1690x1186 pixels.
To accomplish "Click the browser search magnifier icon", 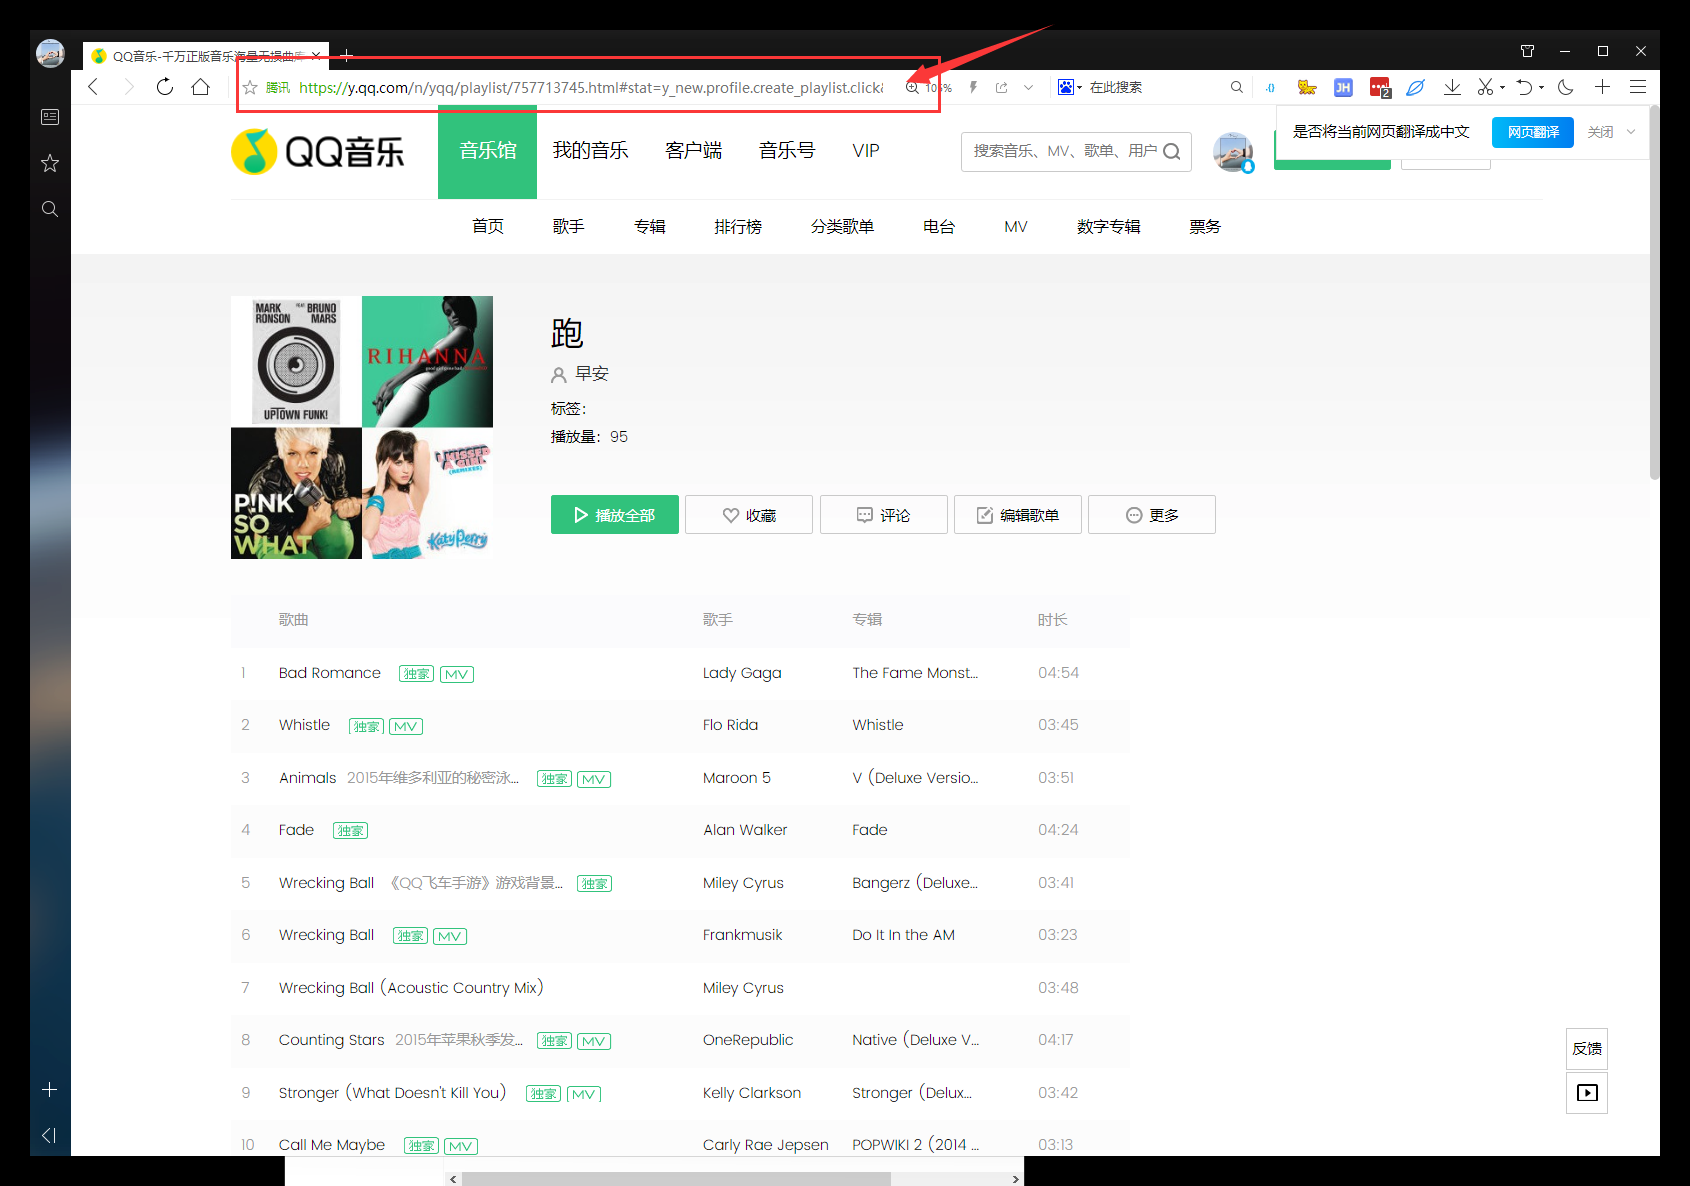I will coord(1237,88).
